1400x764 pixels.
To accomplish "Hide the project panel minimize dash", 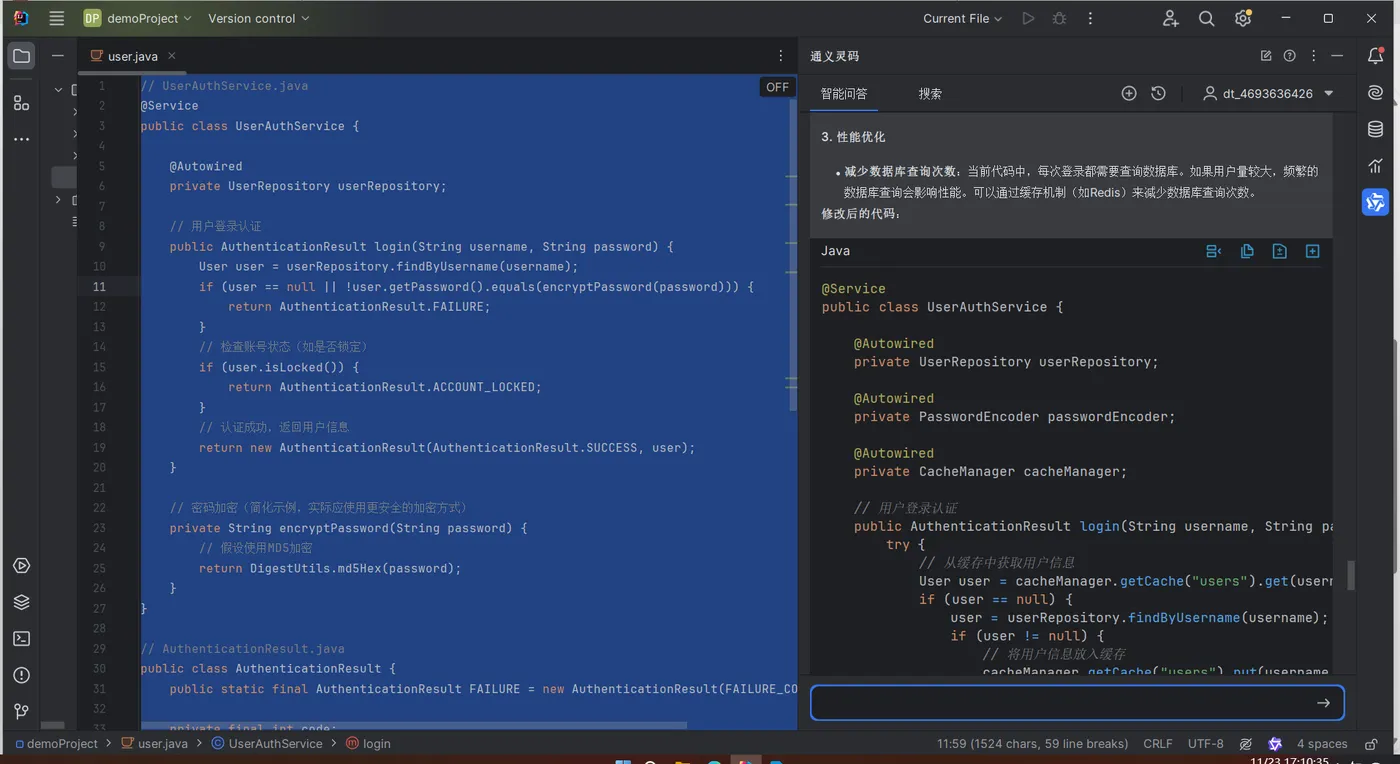I will (58, 56).
